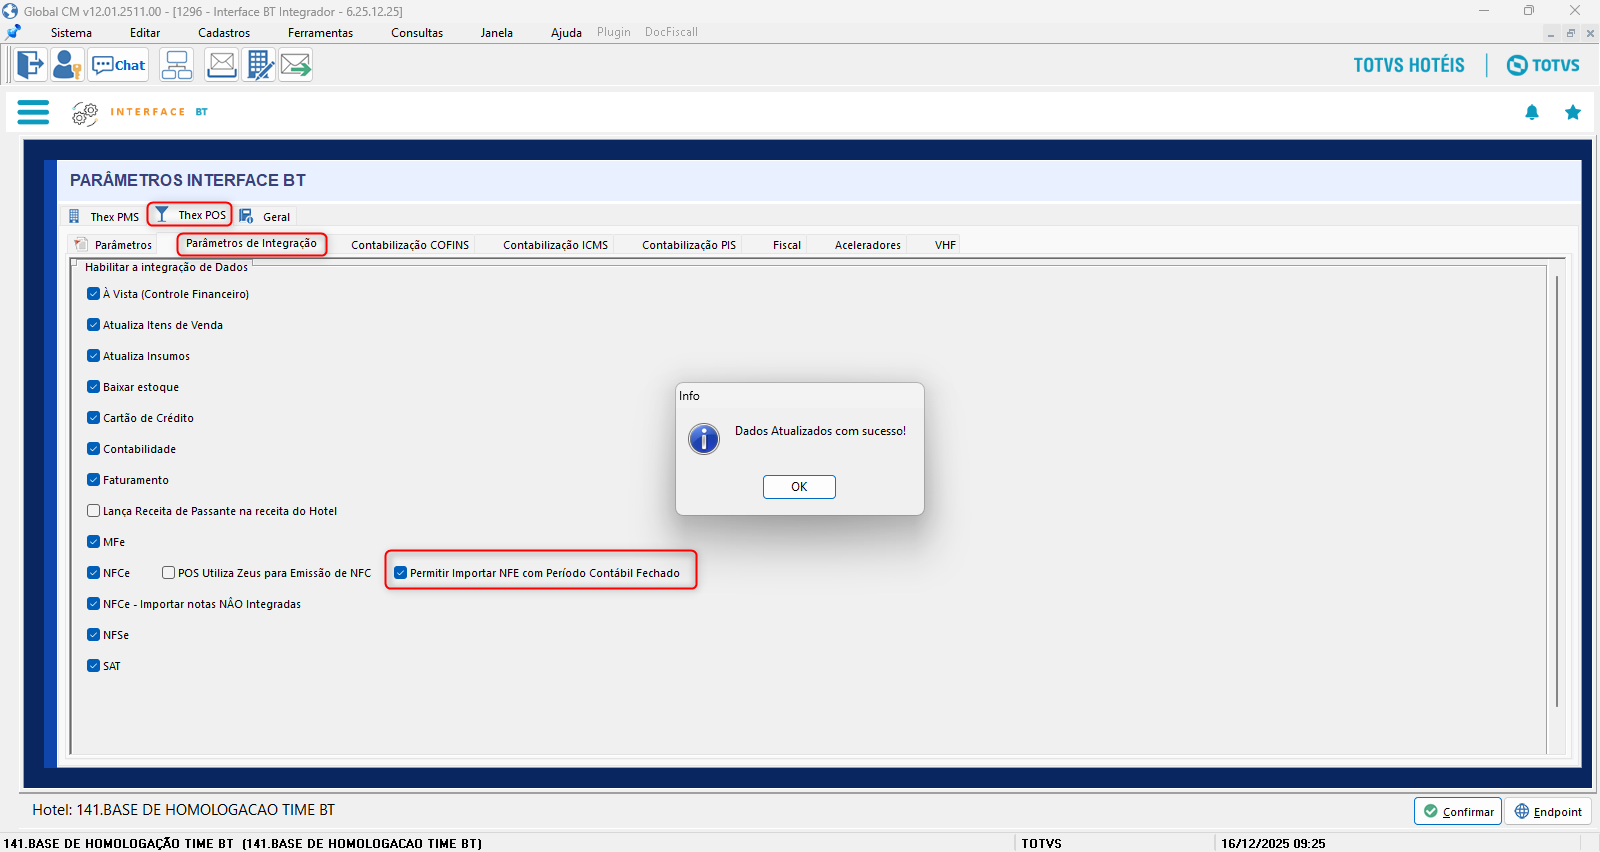Open the Sistema menu
Viewport: 1600px width, 852px height.
pyautogui.click(x=71, y=33)
